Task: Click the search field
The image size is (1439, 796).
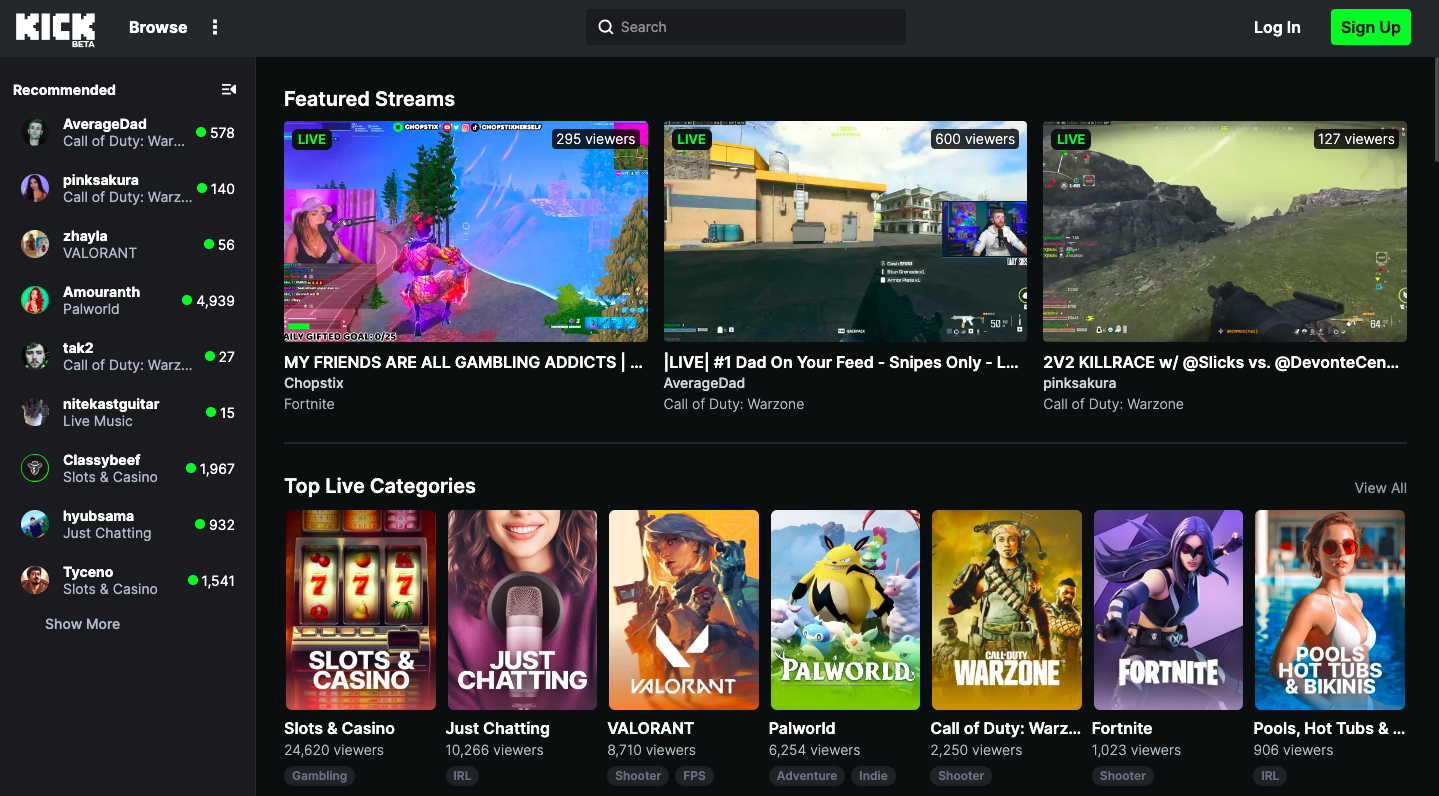Action: point(745,28)
